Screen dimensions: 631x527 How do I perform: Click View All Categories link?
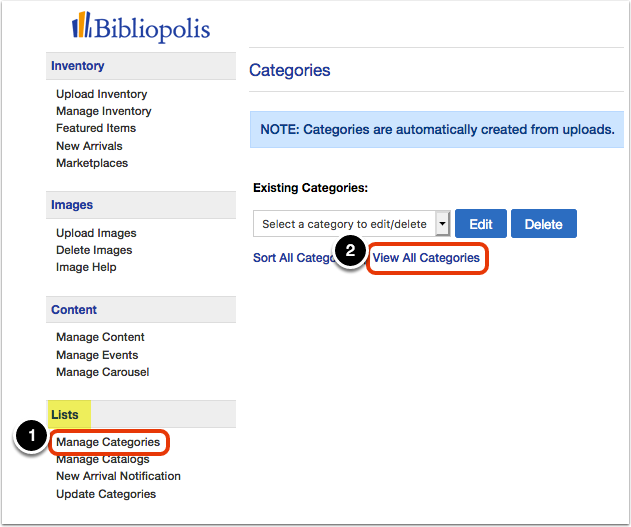pyautogui.click(x=426, y=257)
